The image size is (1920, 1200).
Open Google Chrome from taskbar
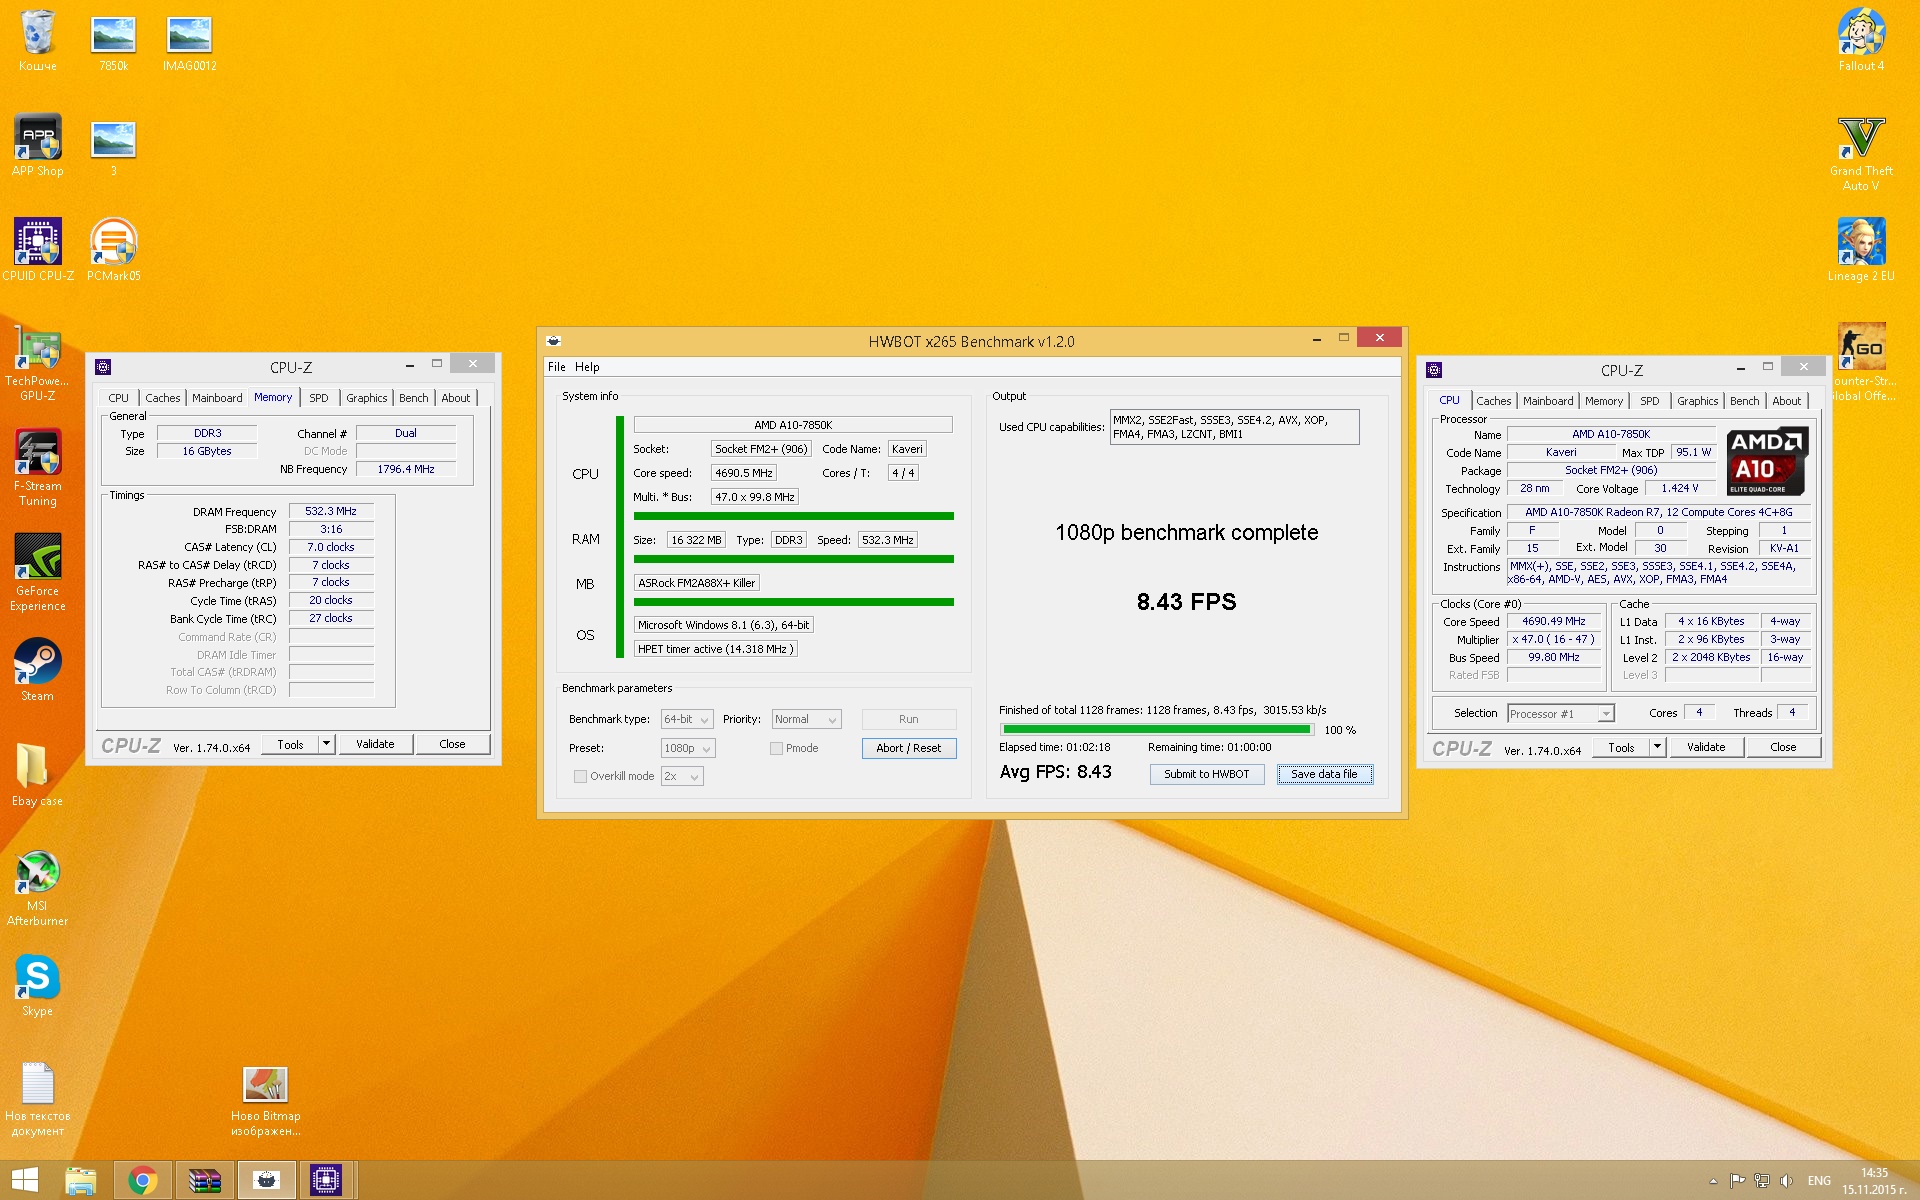[142, 1181]
